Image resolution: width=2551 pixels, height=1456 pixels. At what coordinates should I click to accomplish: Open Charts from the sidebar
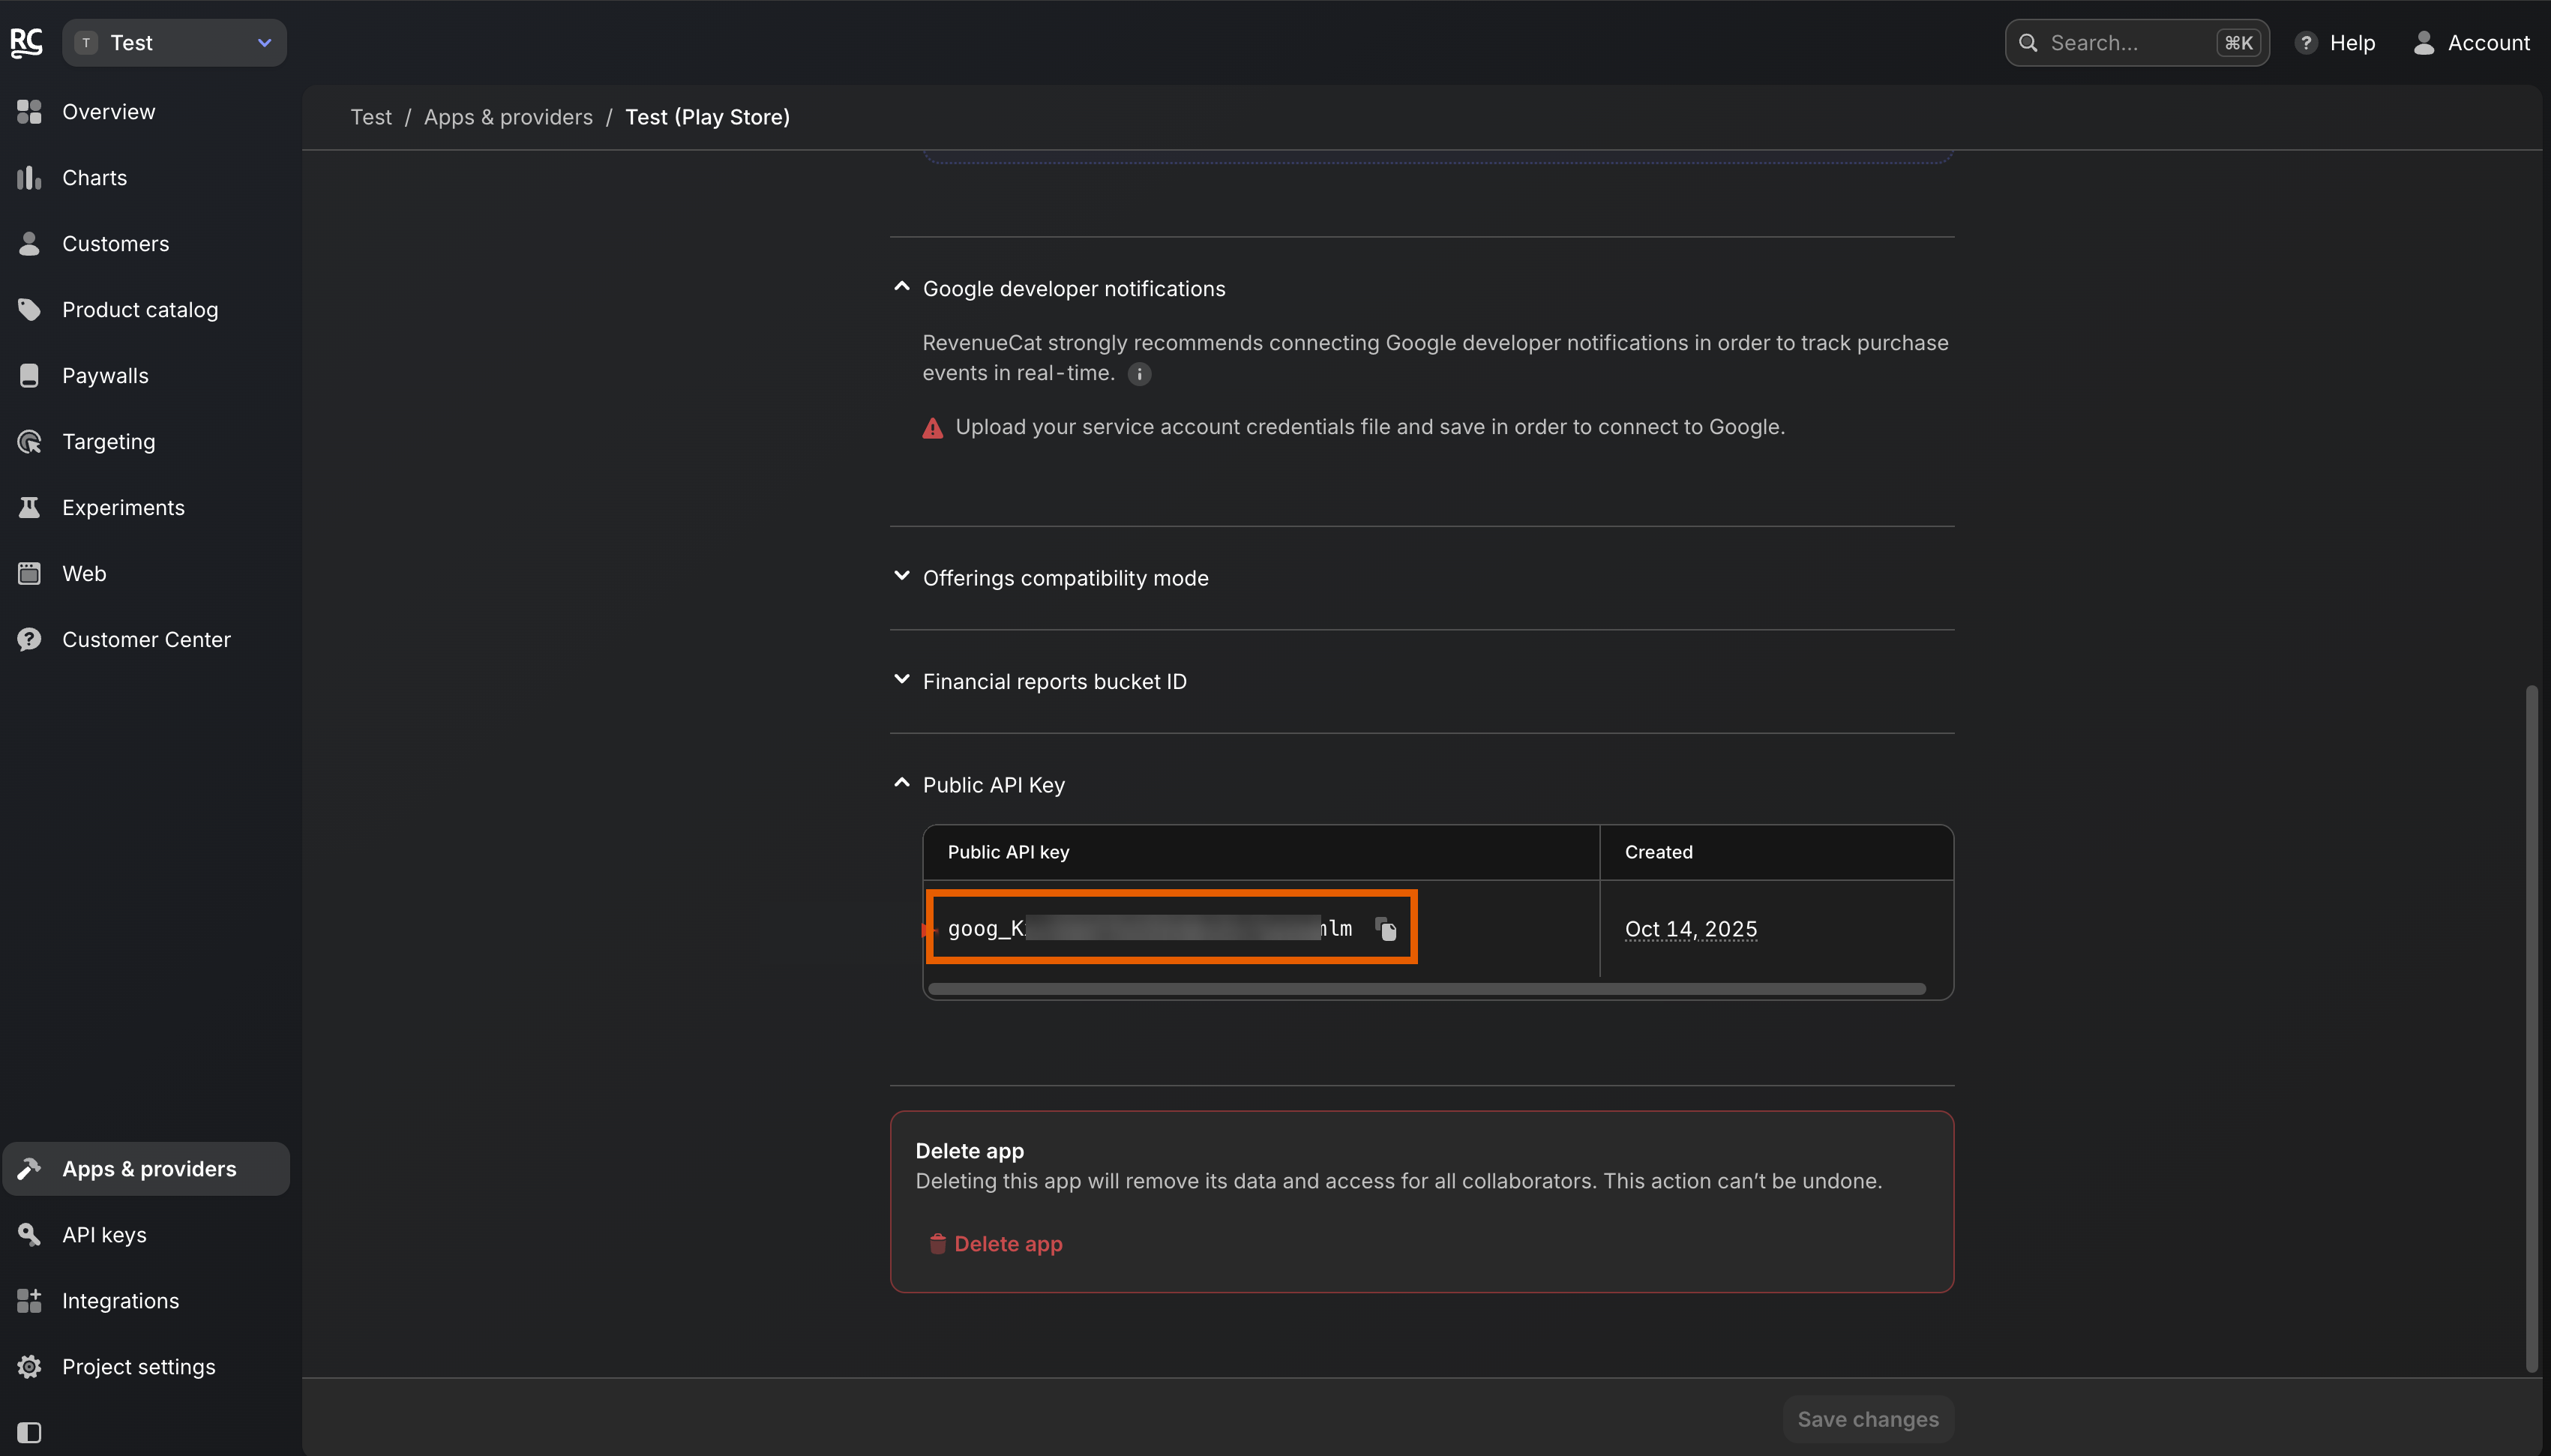(94, 178)
